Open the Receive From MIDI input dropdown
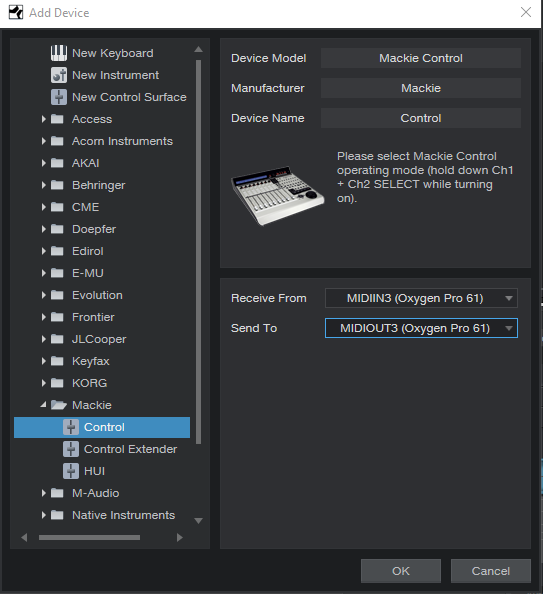Screen dimensions: 543x594 click(421, 298)
